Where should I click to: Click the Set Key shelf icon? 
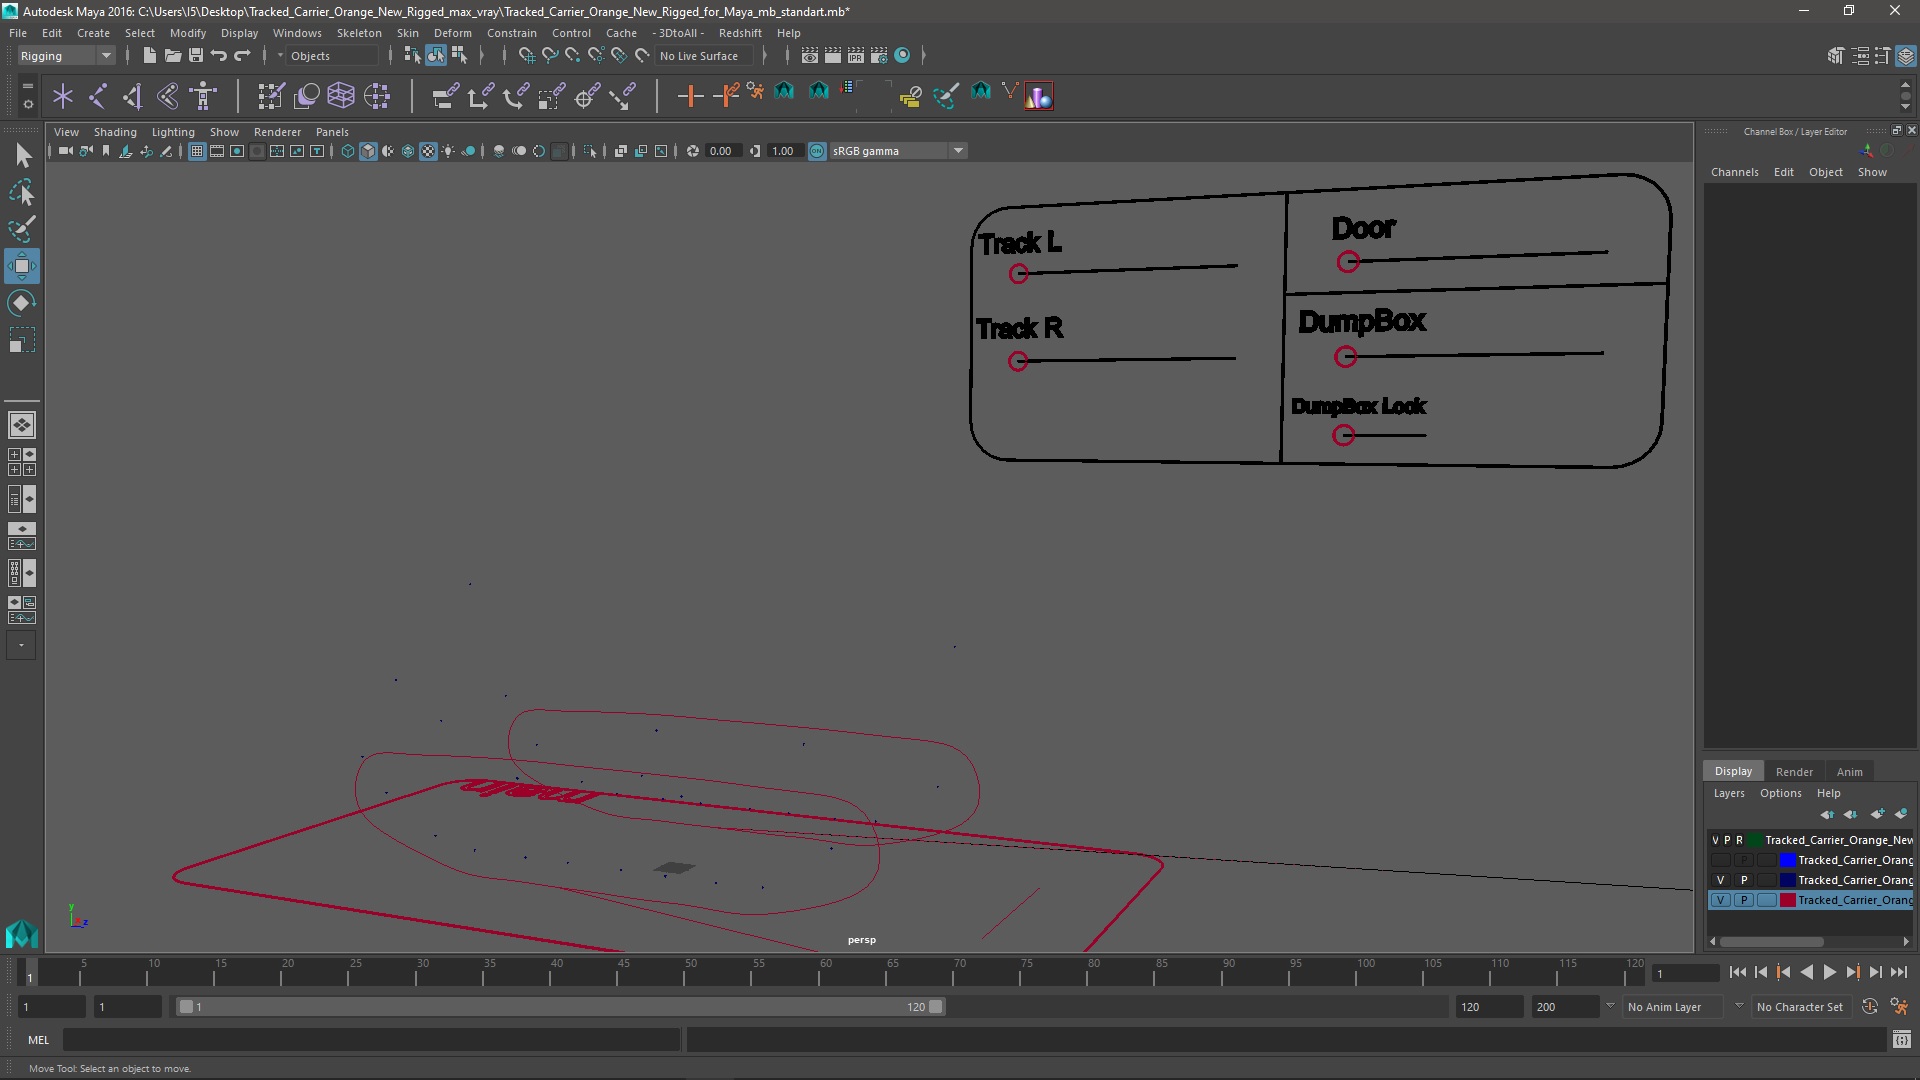690,96
